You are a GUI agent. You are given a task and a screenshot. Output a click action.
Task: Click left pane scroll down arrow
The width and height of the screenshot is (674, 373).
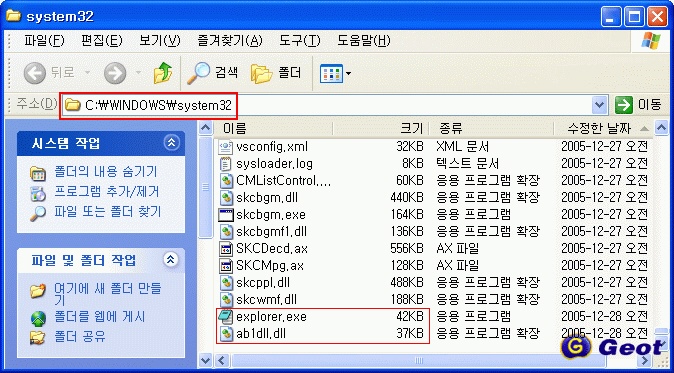(x=206, y=360)
